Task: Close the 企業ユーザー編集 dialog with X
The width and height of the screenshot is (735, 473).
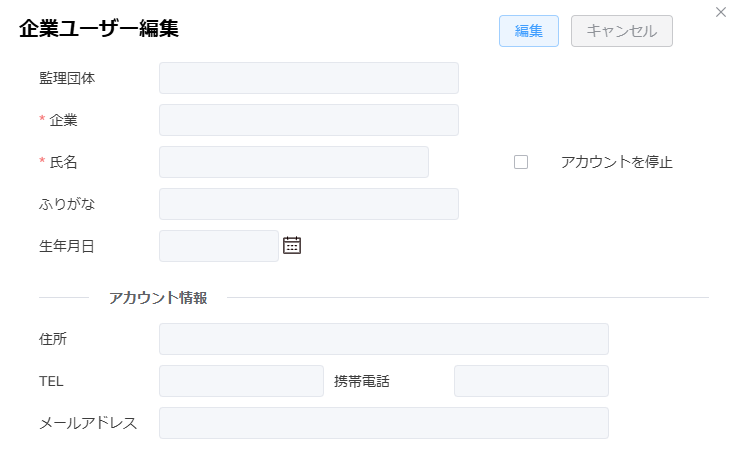Action: point(721,12)
